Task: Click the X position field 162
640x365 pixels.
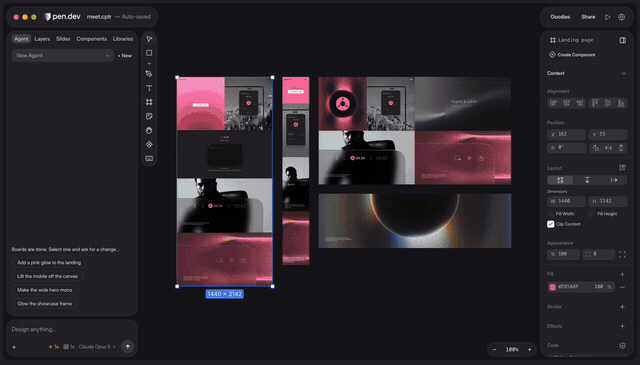Action: (x=567, y=134)
